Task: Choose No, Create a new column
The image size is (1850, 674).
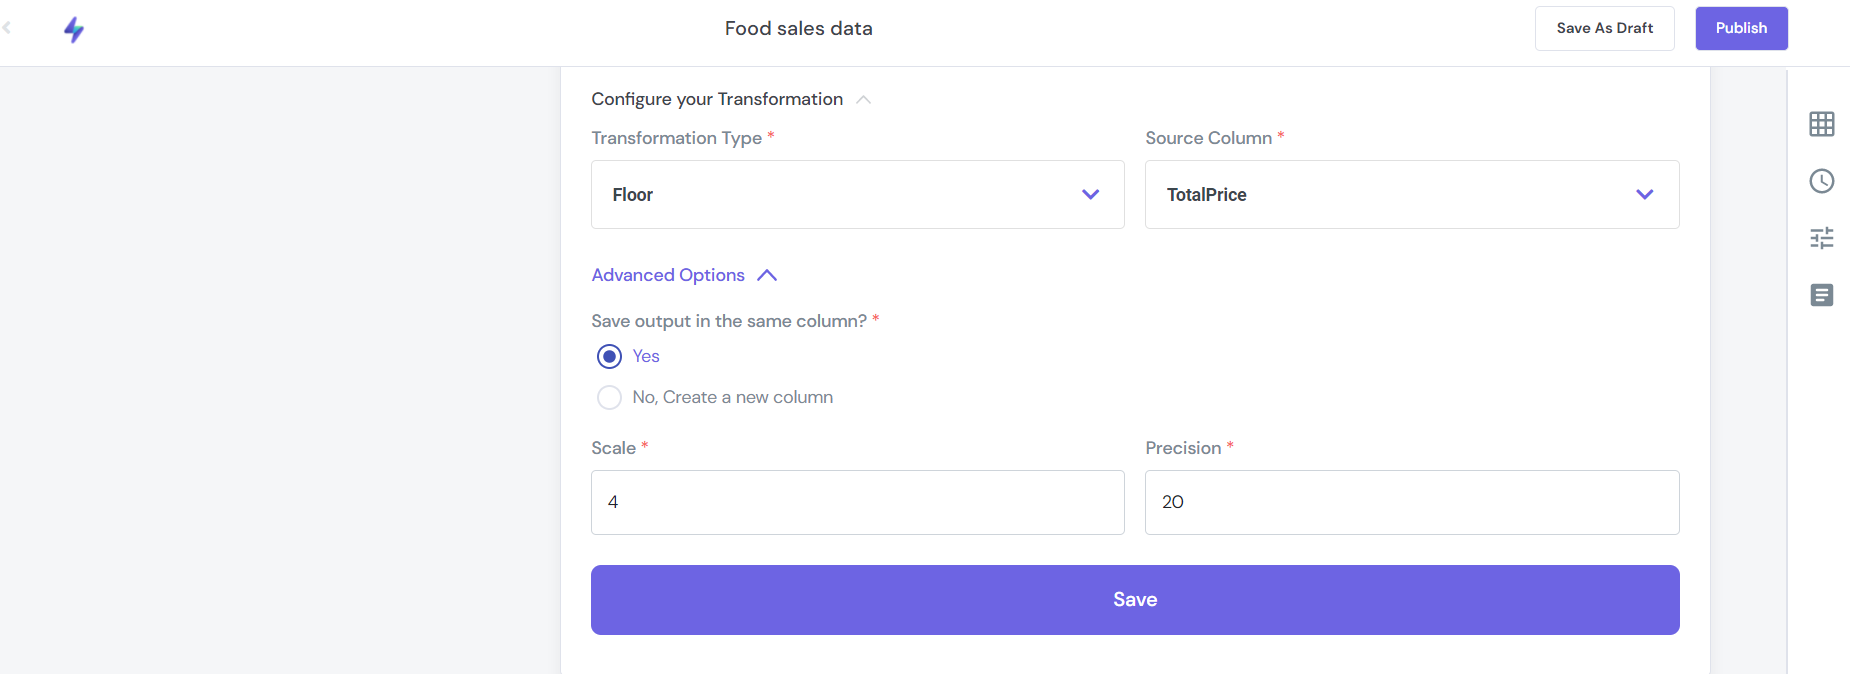Action: tap(609, 398)
